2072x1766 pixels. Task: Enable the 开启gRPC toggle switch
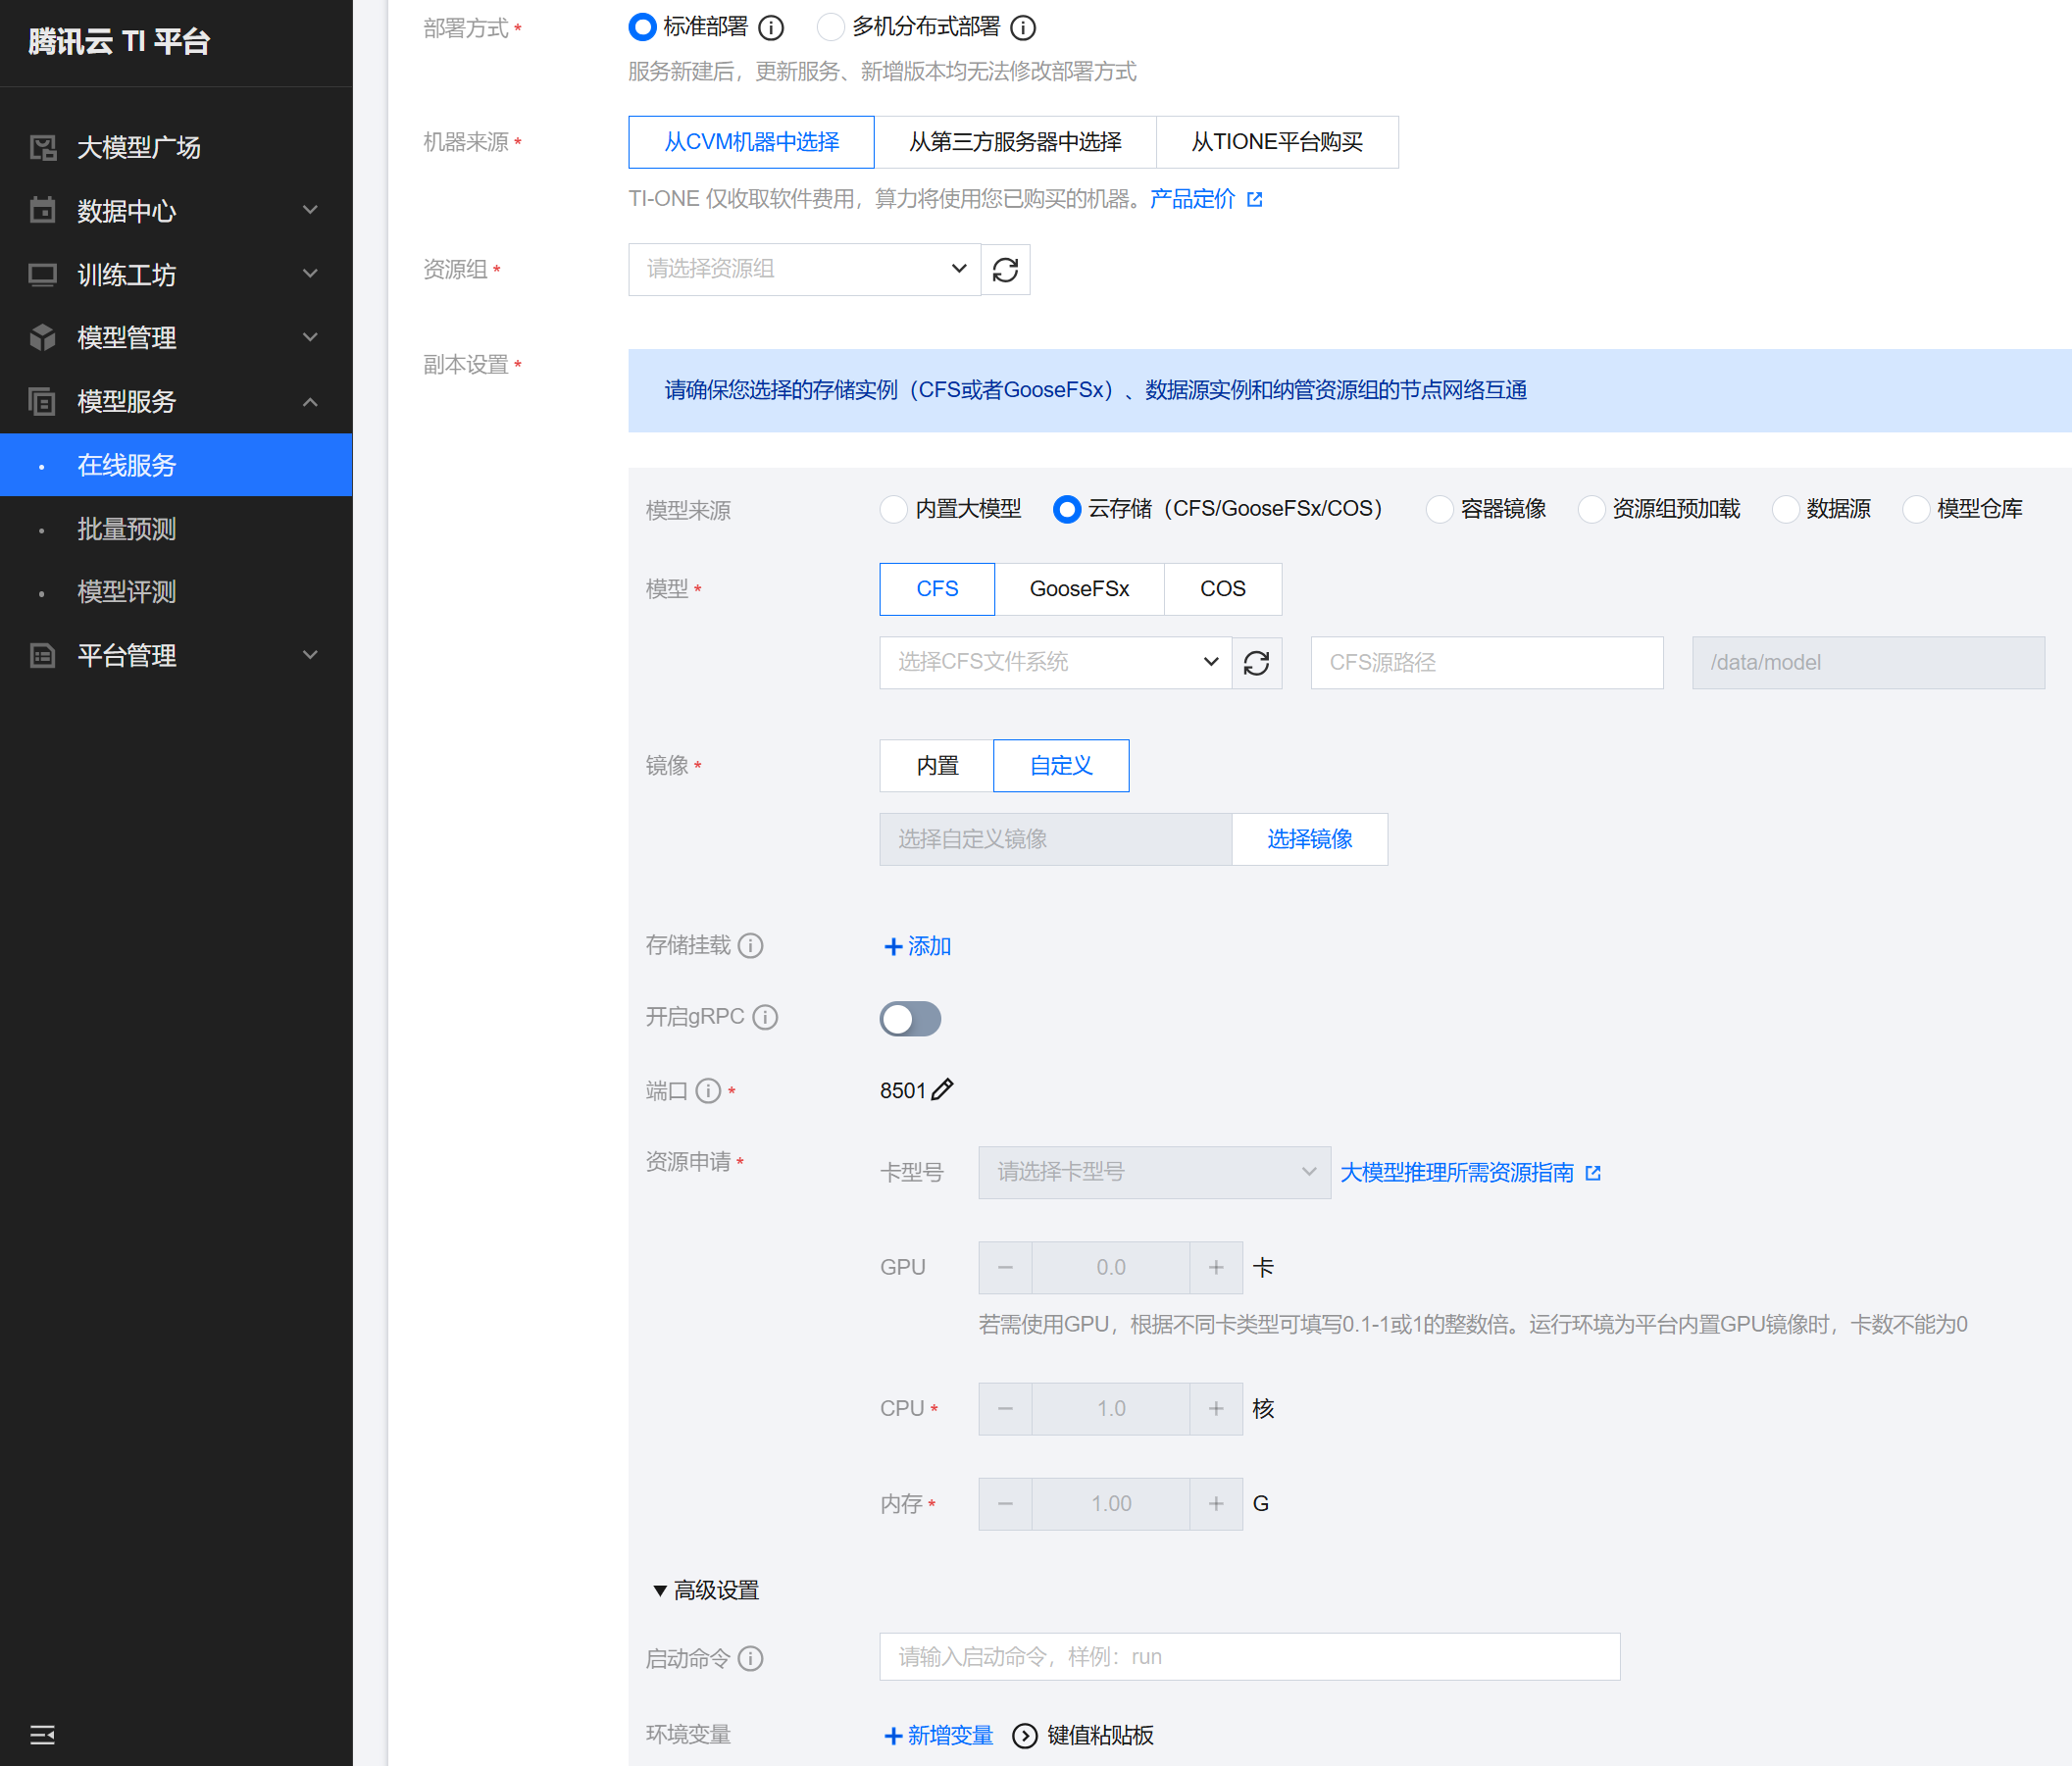coord(910,1018)
